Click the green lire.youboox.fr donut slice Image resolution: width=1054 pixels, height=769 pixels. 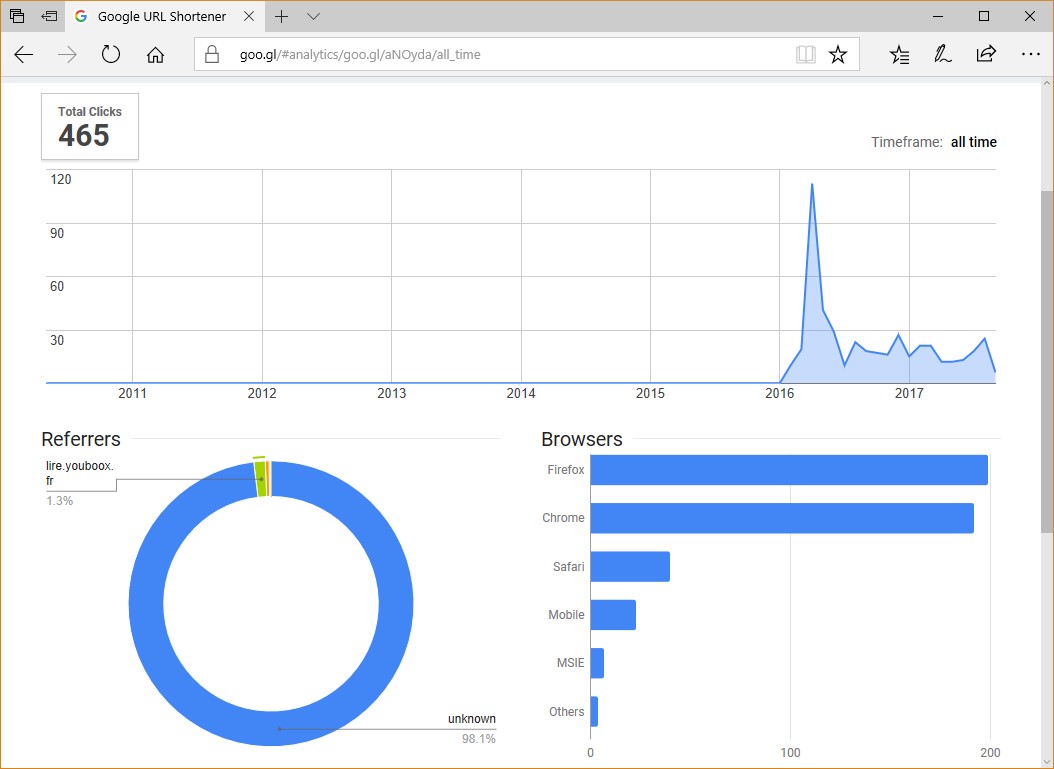pos(261,479)
